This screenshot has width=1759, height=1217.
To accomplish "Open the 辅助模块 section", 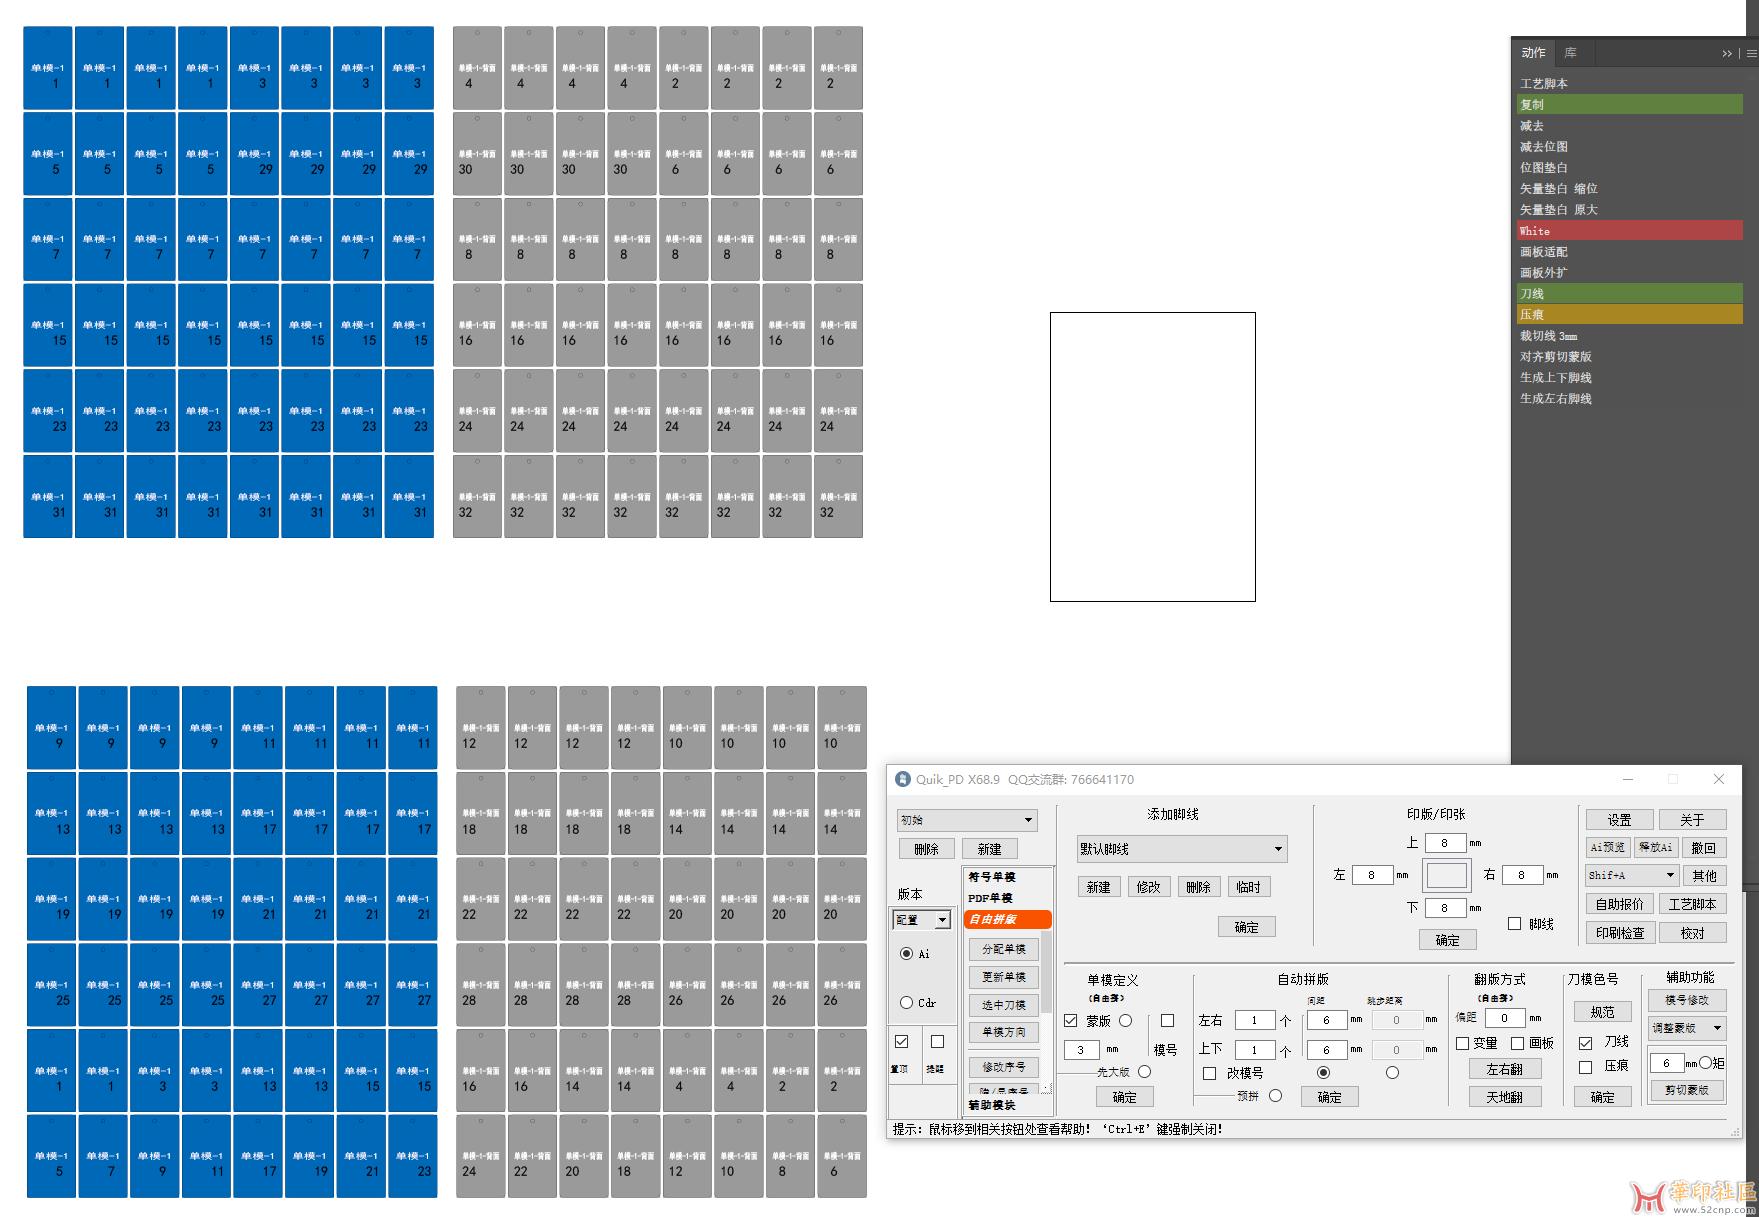I will [992, 1105].
